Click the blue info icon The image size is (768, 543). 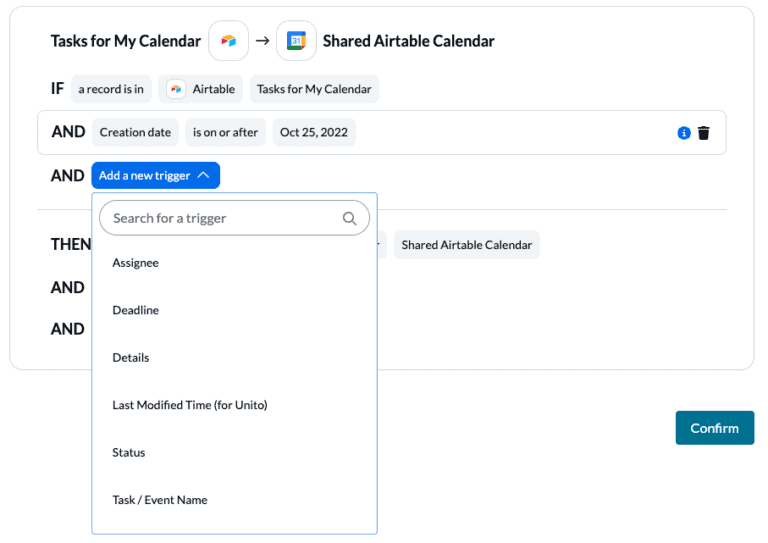pos(684,133)
